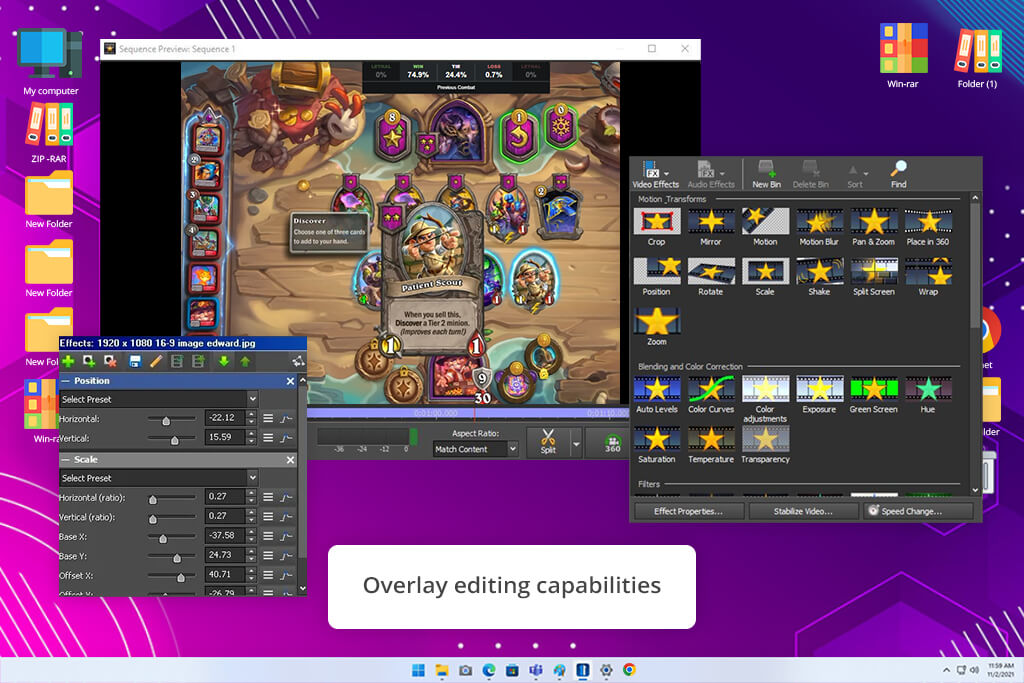This screenshot has height=683, width=1024.
Task: Toggle the 360 preview button
Action: click(x=613, y=443)
